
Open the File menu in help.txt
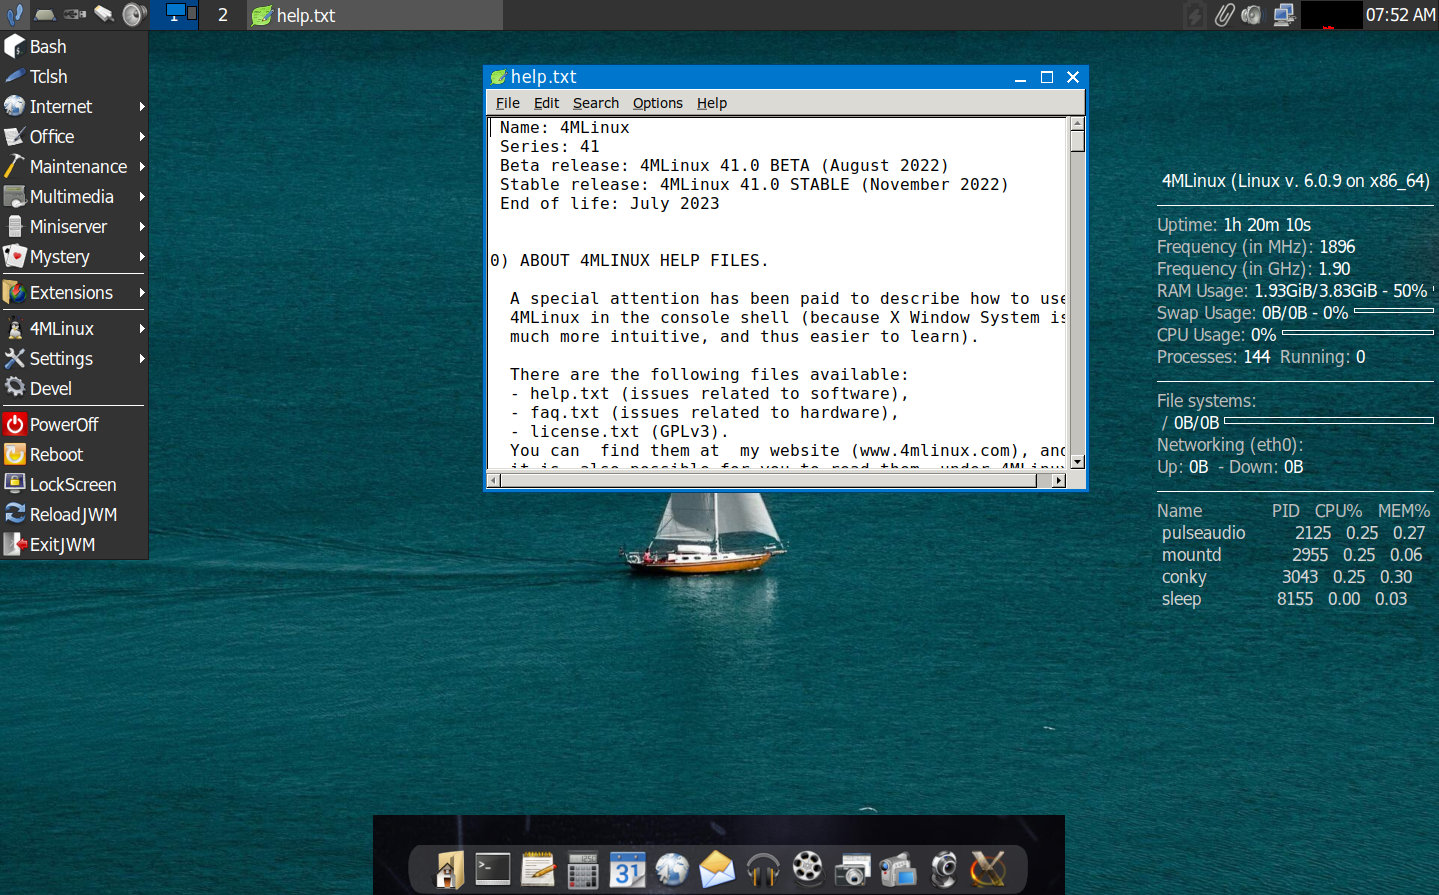click(507, 103)
